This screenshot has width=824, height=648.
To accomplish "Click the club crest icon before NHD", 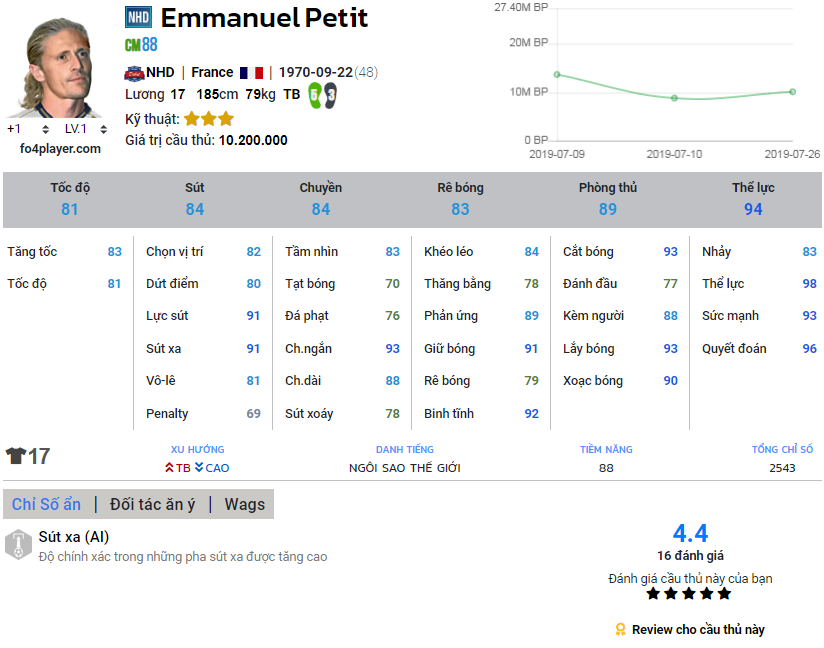I will 134,72.
